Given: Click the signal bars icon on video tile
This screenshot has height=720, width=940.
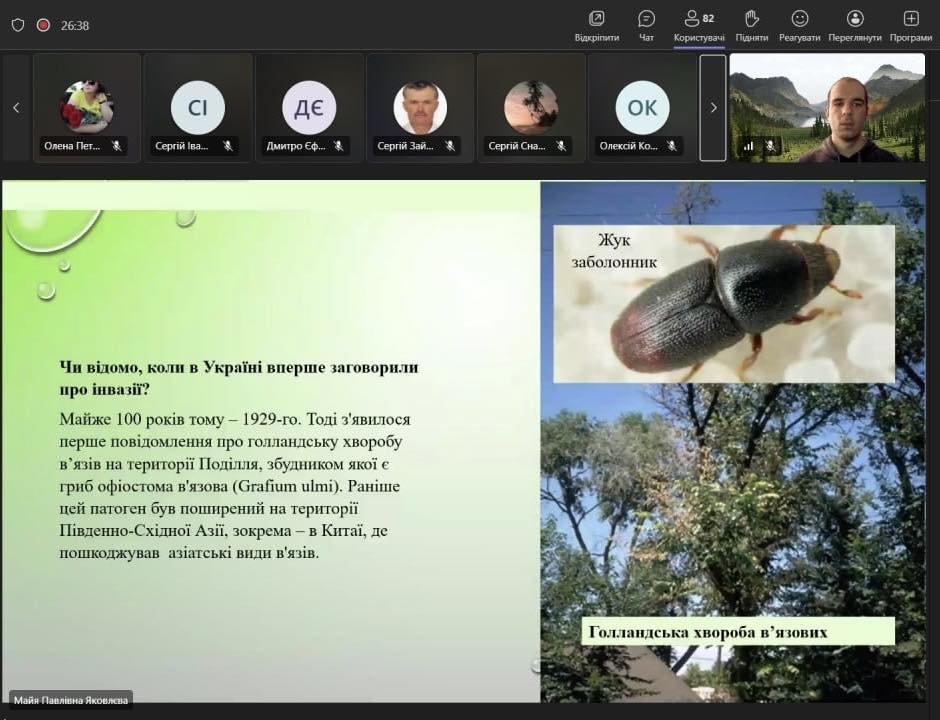Looking at the screenshot, I should click(748, 146).
